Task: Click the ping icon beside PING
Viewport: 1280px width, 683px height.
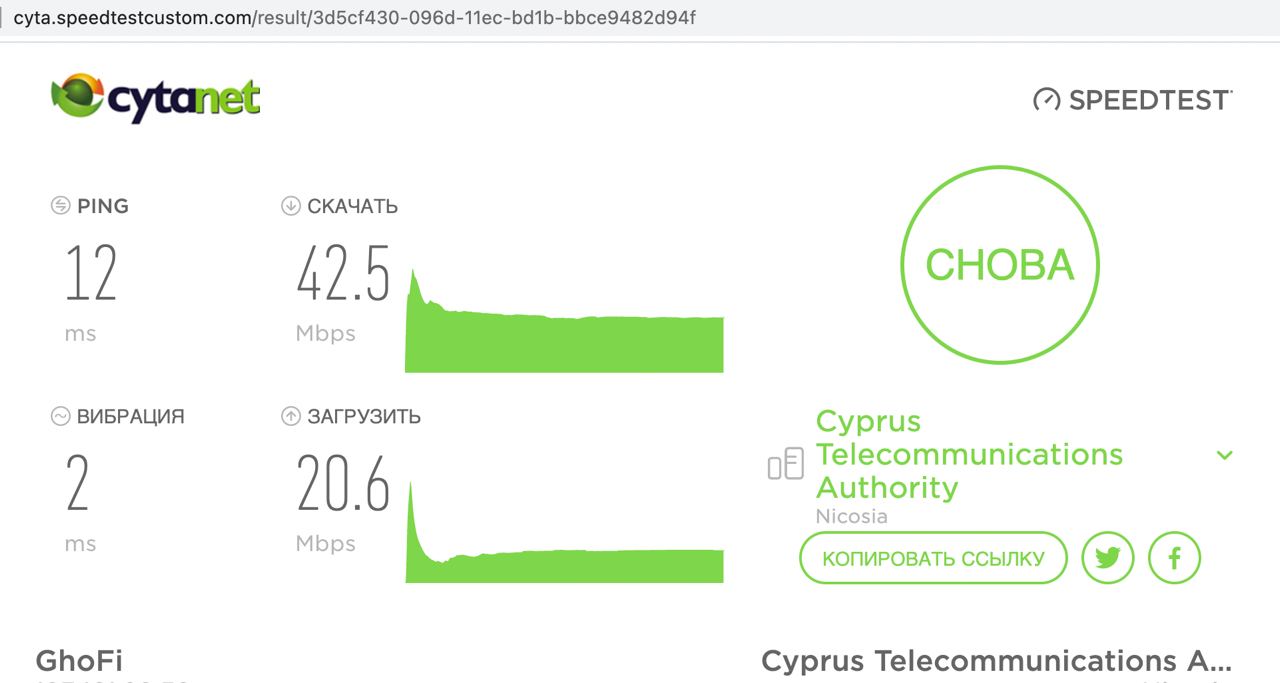Action: click(x=60, y=206)
